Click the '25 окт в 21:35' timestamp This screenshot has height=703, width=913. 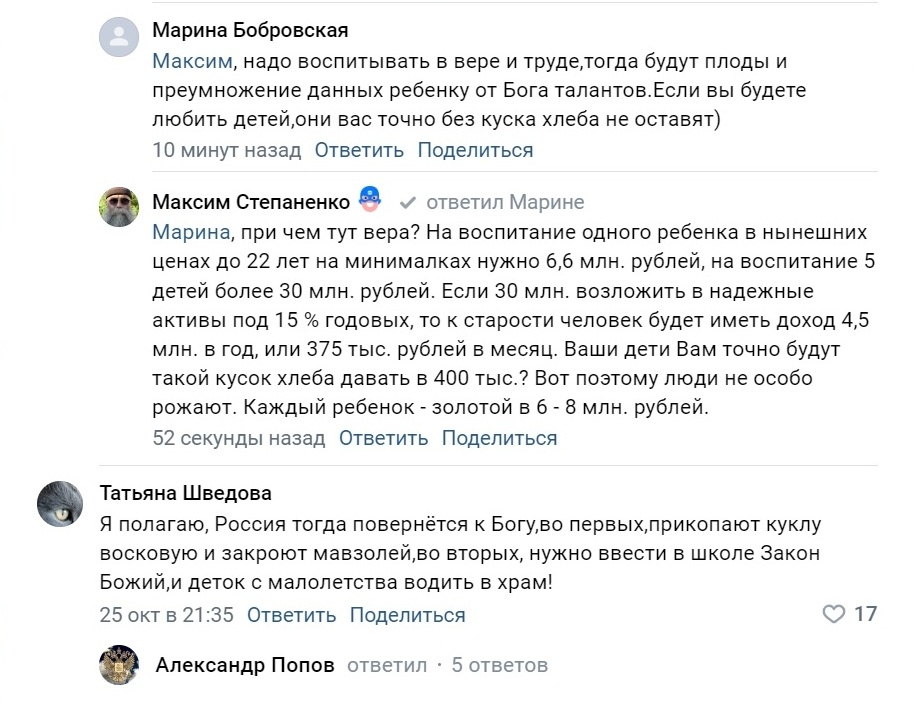click(166, 615)
